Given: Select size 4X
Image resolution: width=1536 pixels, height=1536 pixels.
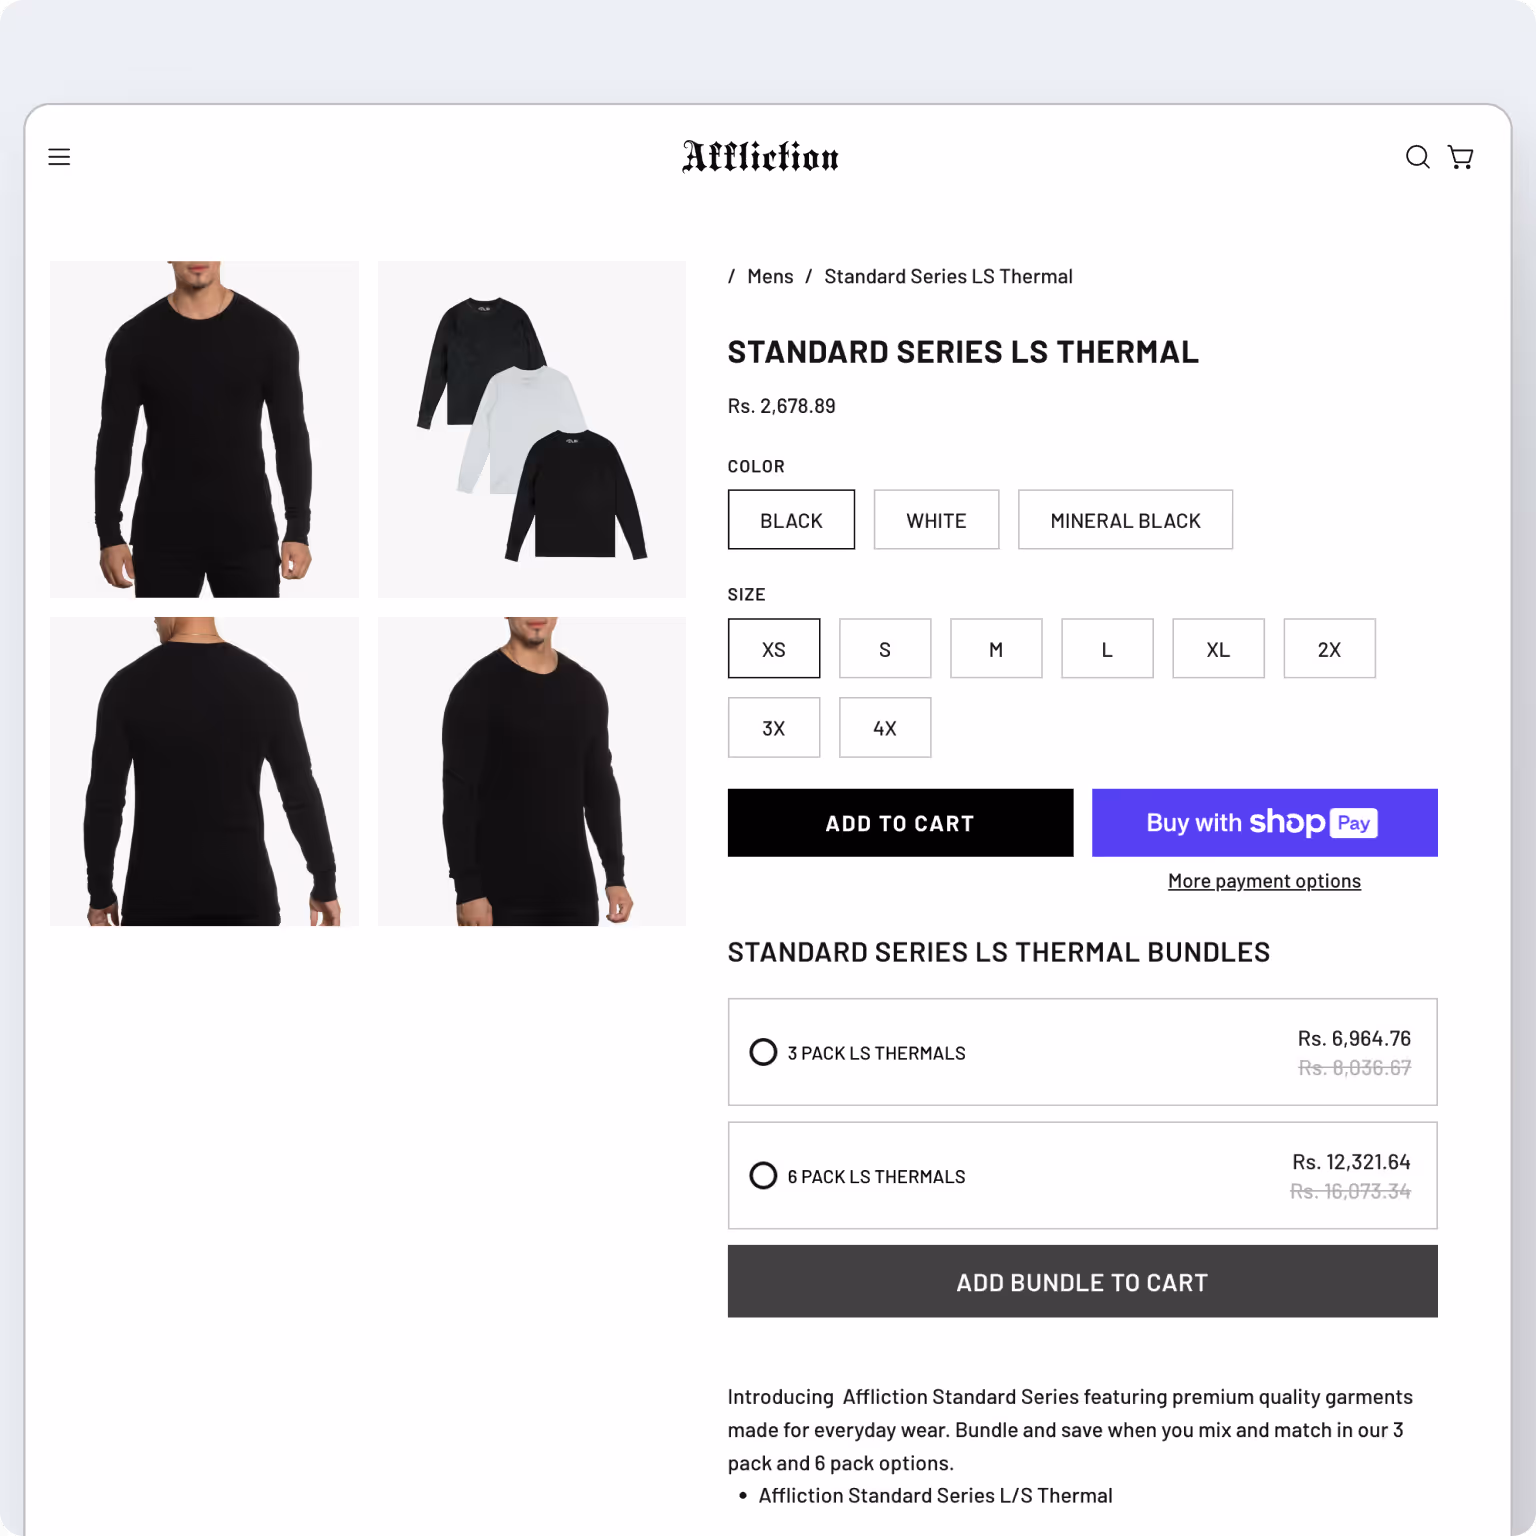Looking at the screenshot, I should pos(885,728).
